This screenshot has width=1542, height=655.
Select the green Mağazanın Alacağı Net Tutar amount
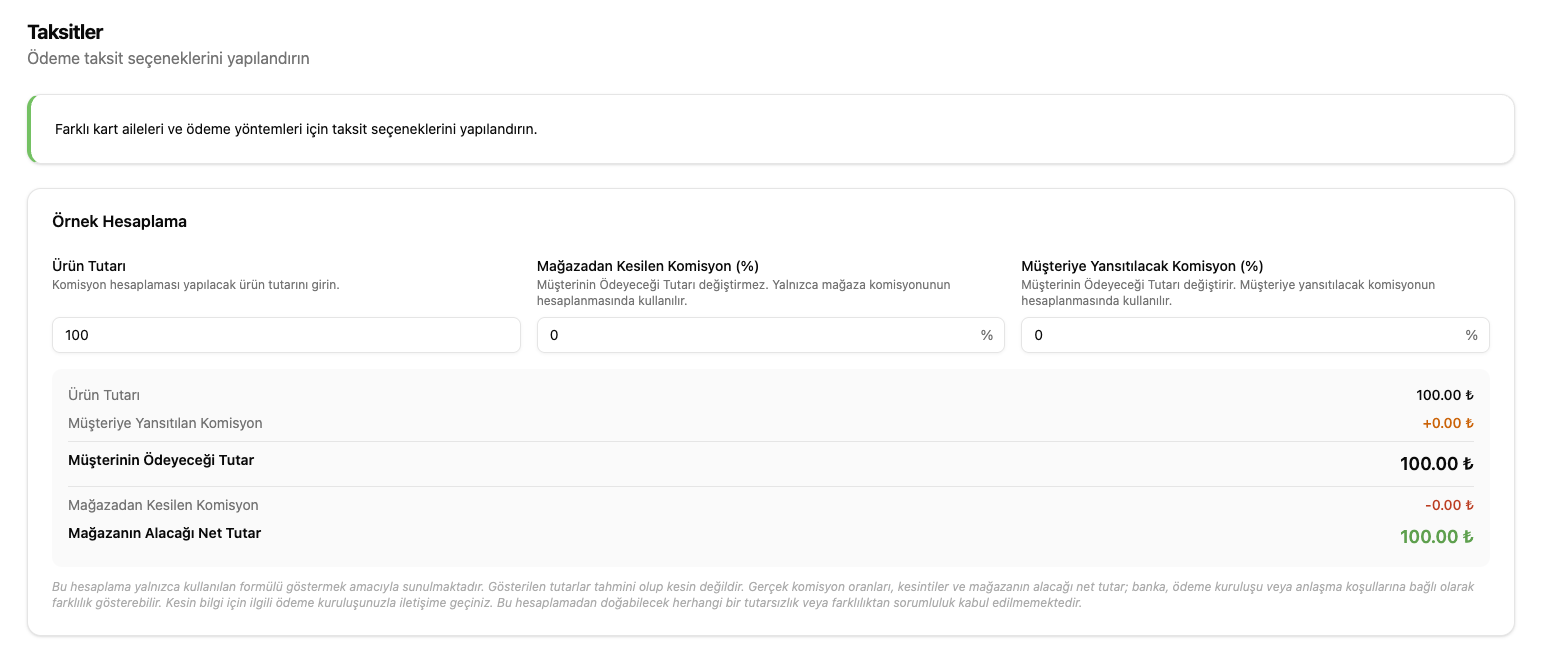click(1436, 536)
